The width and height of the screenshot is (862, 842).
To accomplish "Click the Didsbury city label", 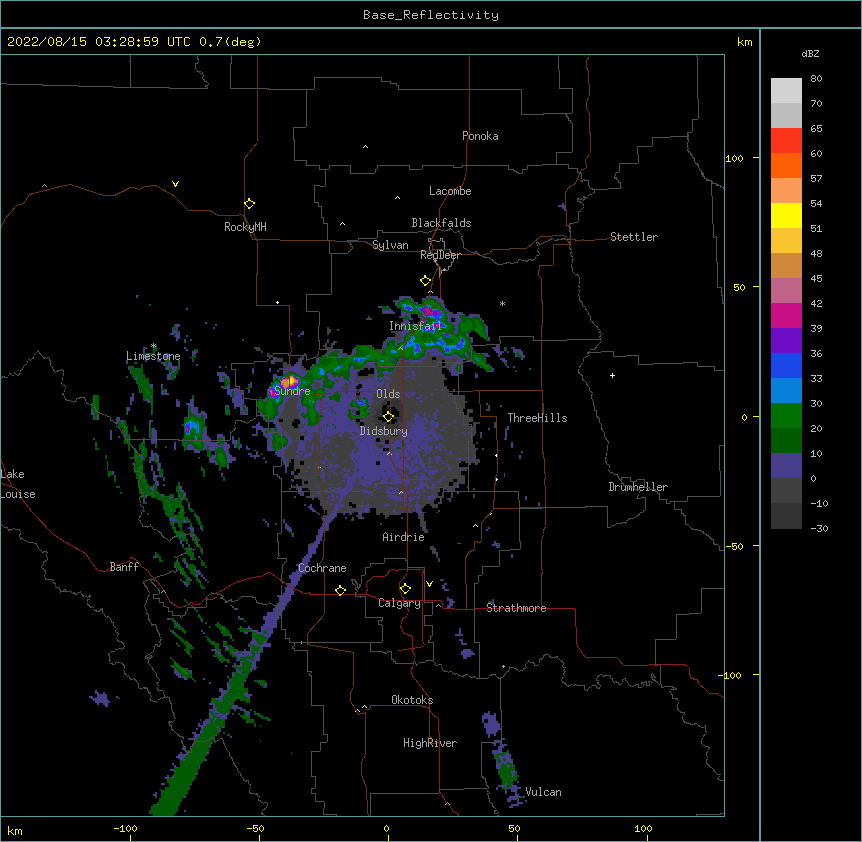I will tap(384, 431).
